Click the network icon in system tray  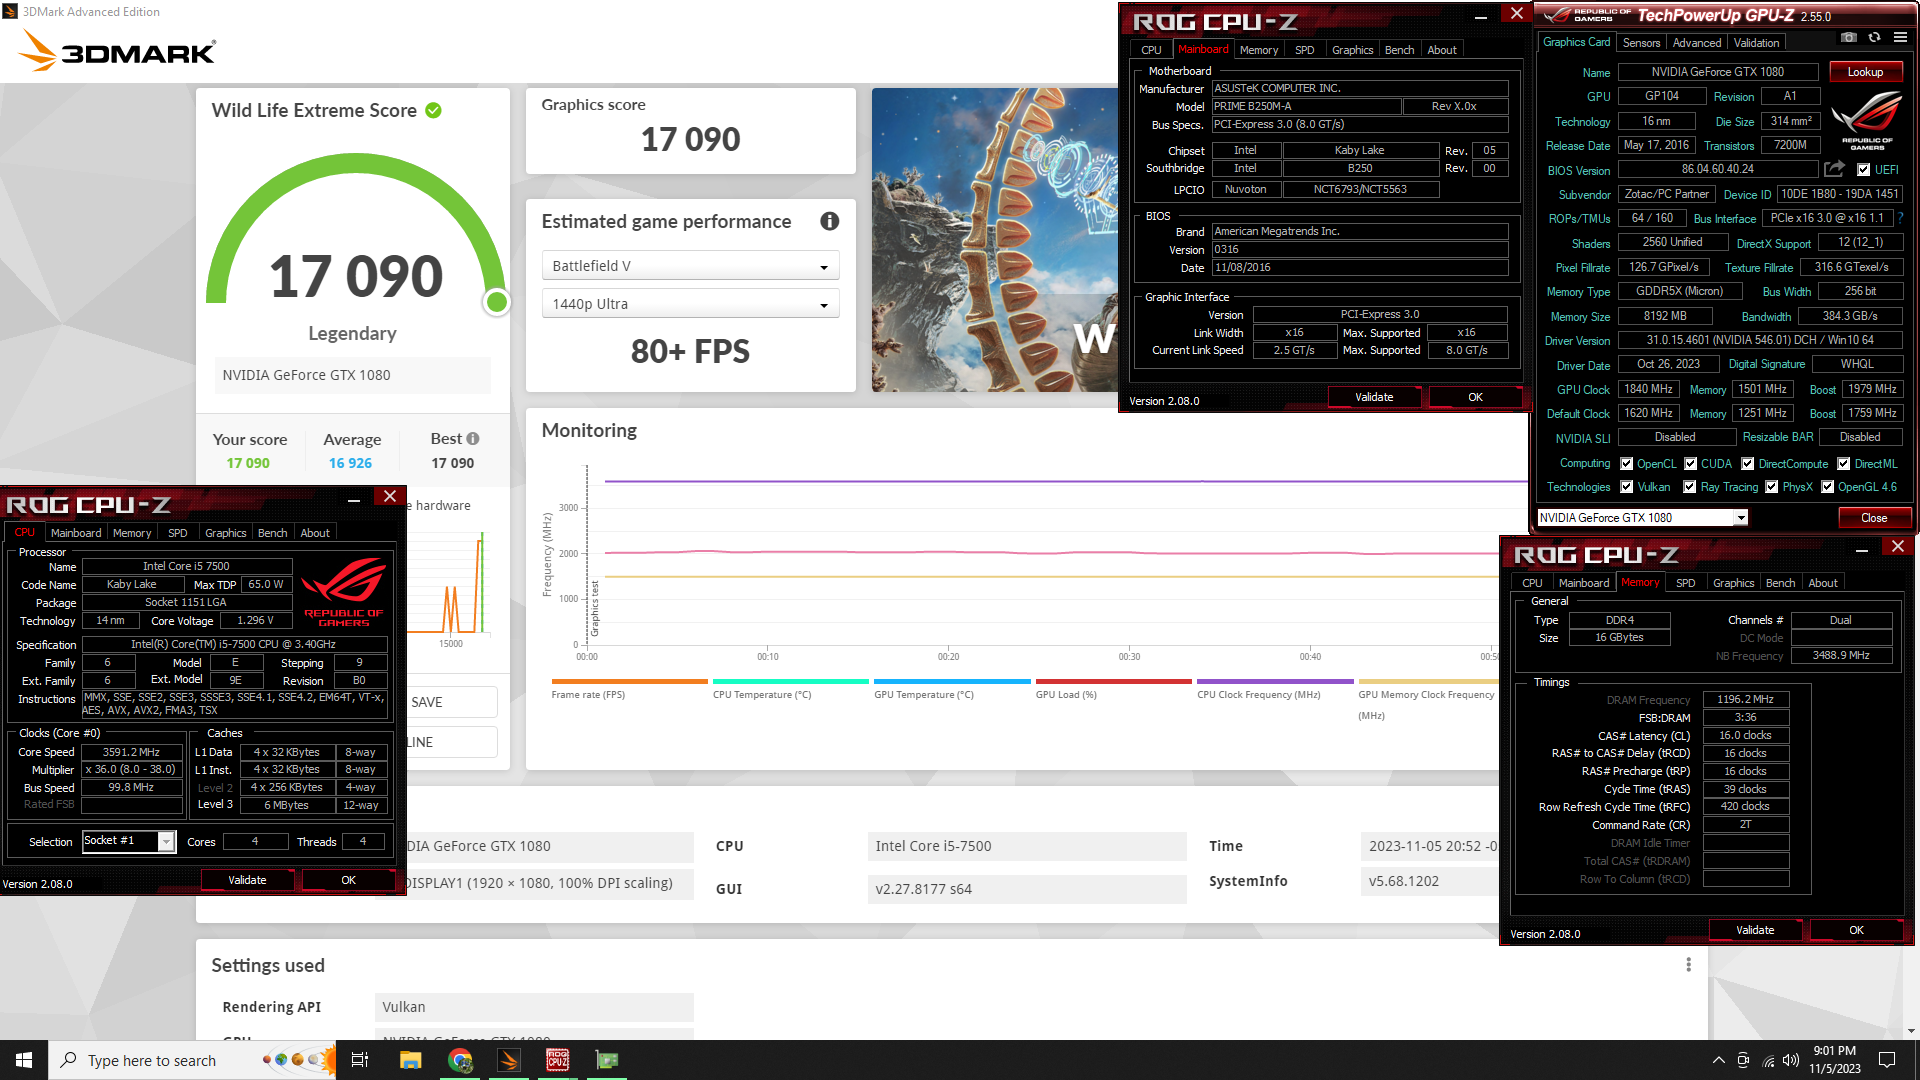(x=1768, y=1060)
